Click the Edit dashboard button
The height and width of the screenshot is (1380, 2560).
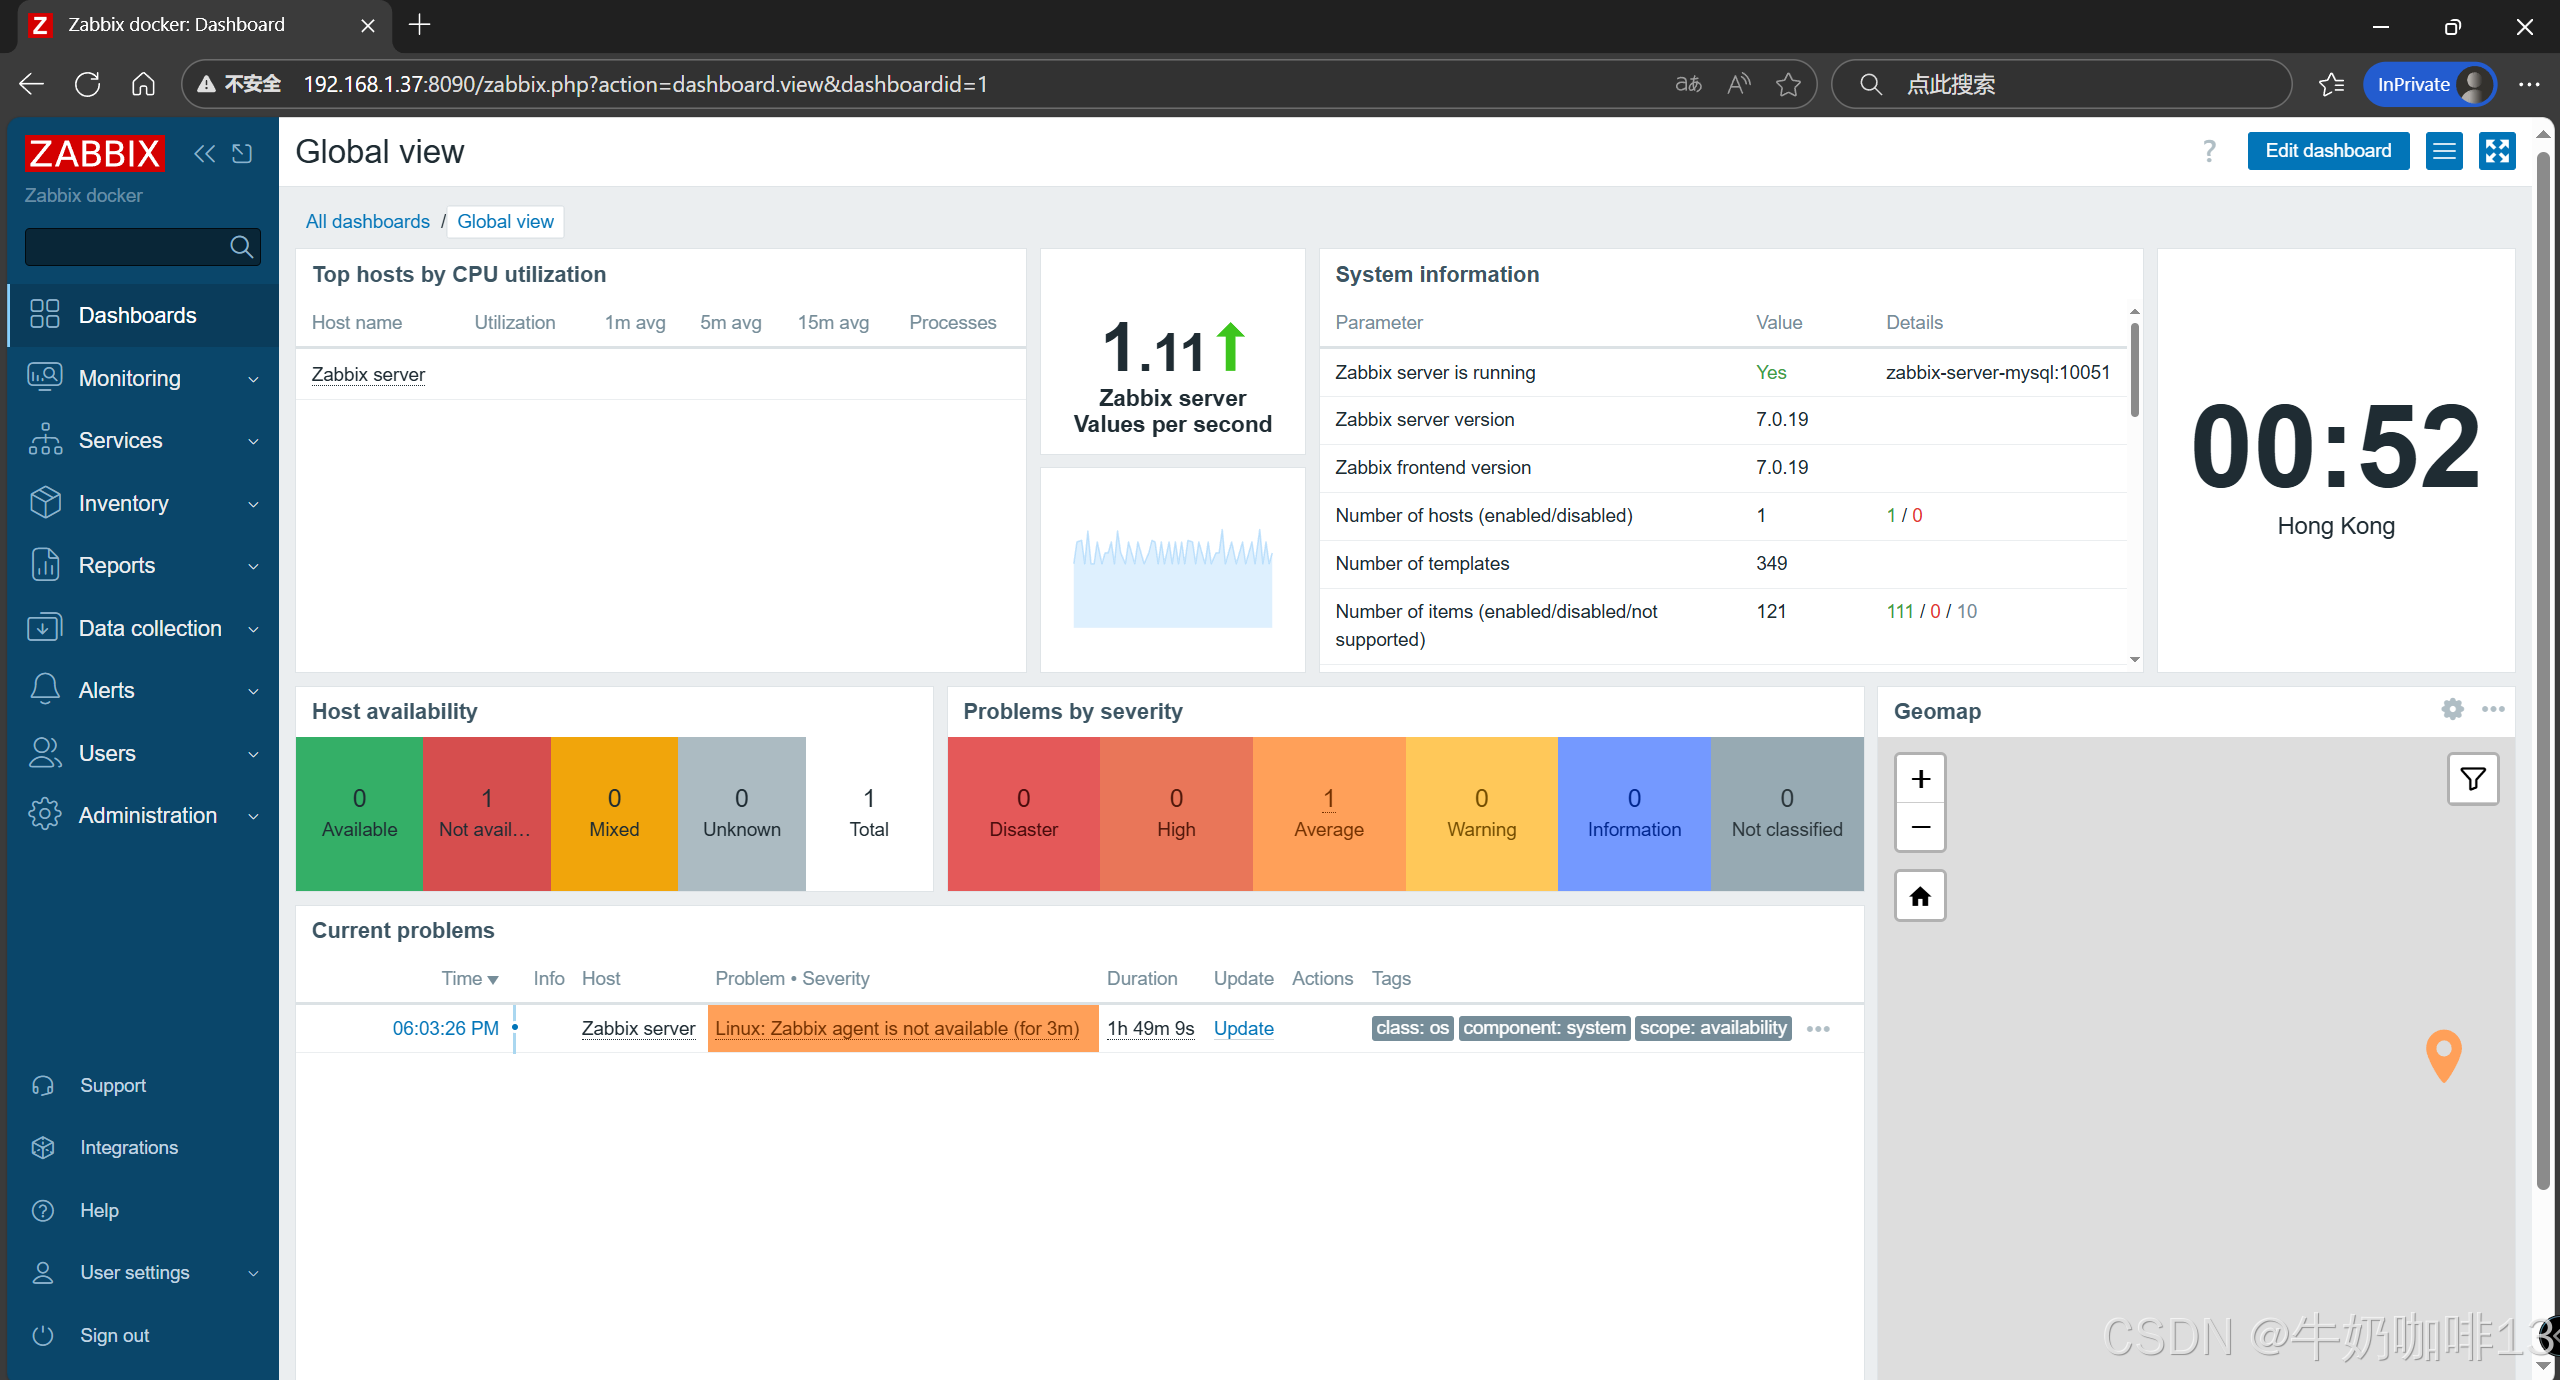click(x=2327, y=151)
